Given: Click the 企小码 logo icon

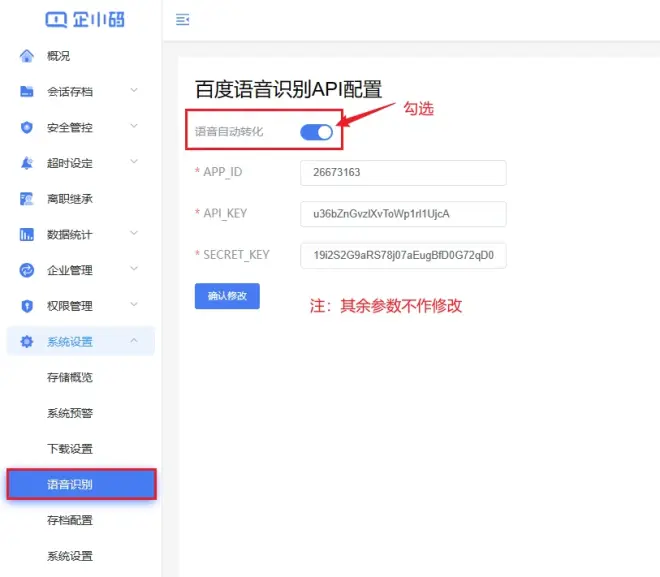Looking at the screenshot, I should pos(57,19).
